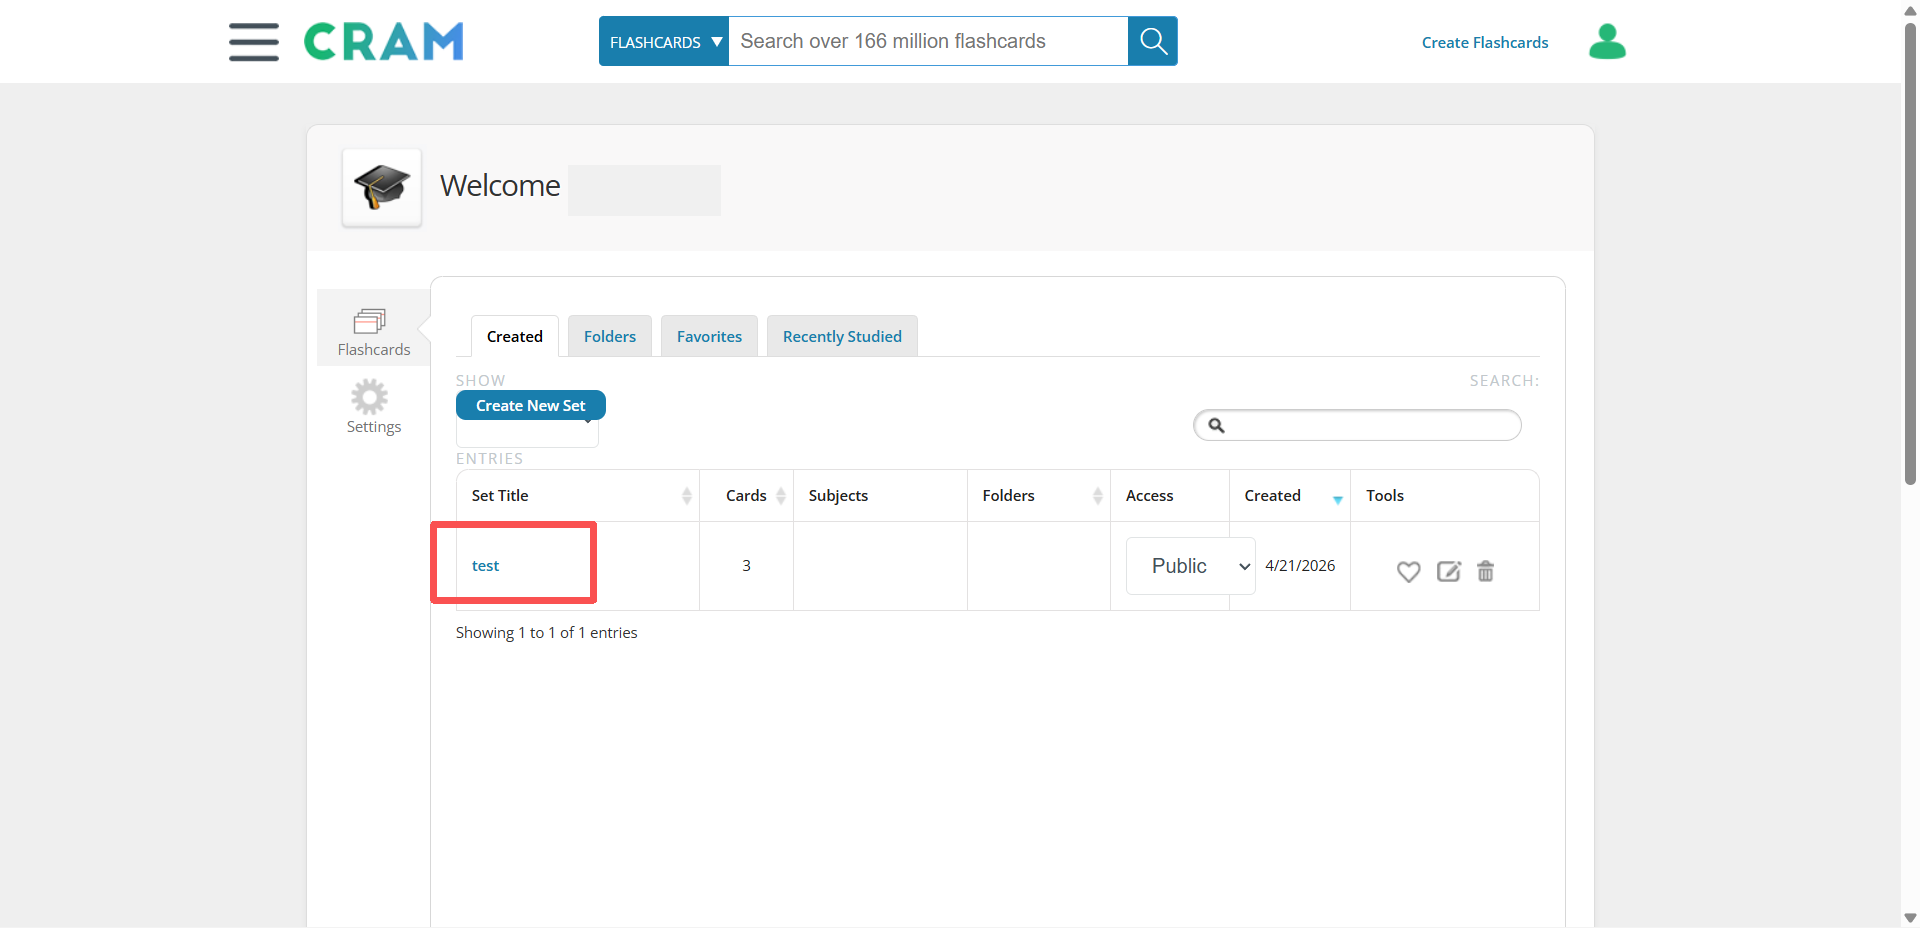Switch to the Favorites tab
The image size is (1920, 928).
click(709, 336)
